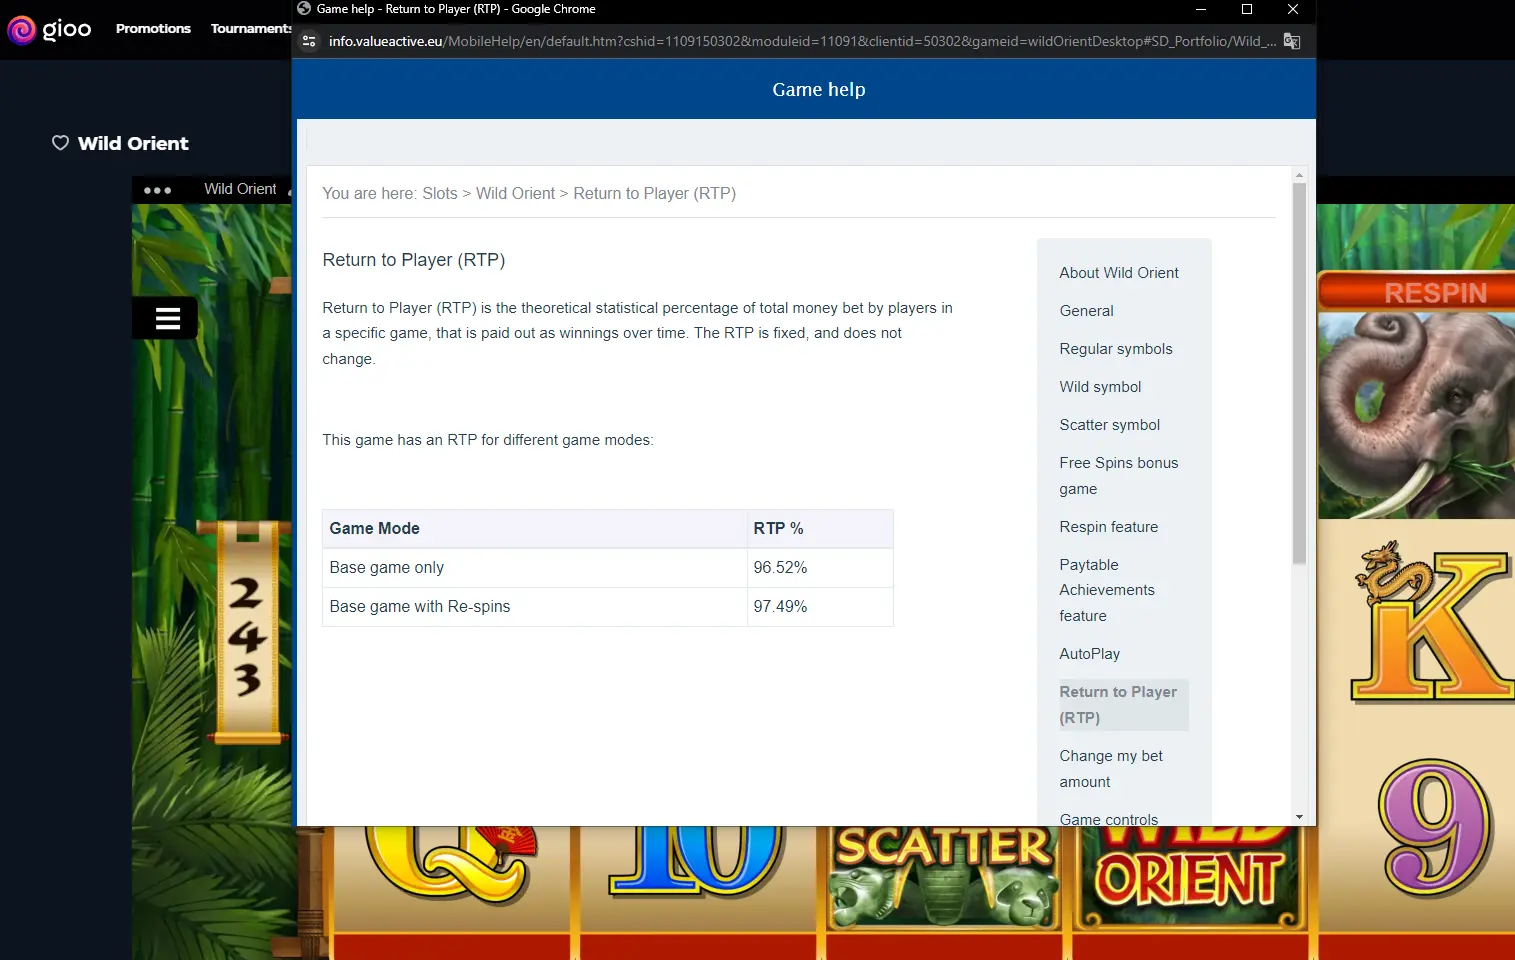Click the RESPIN button above the elephant reel
Viewport: 1515px width, 960px height.
click(1417, 292)
